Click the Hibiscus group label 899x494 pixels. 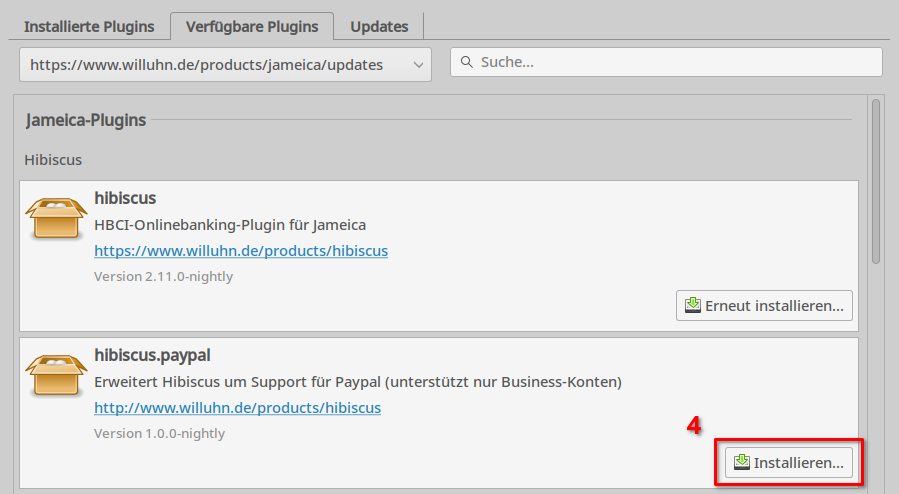53,160
